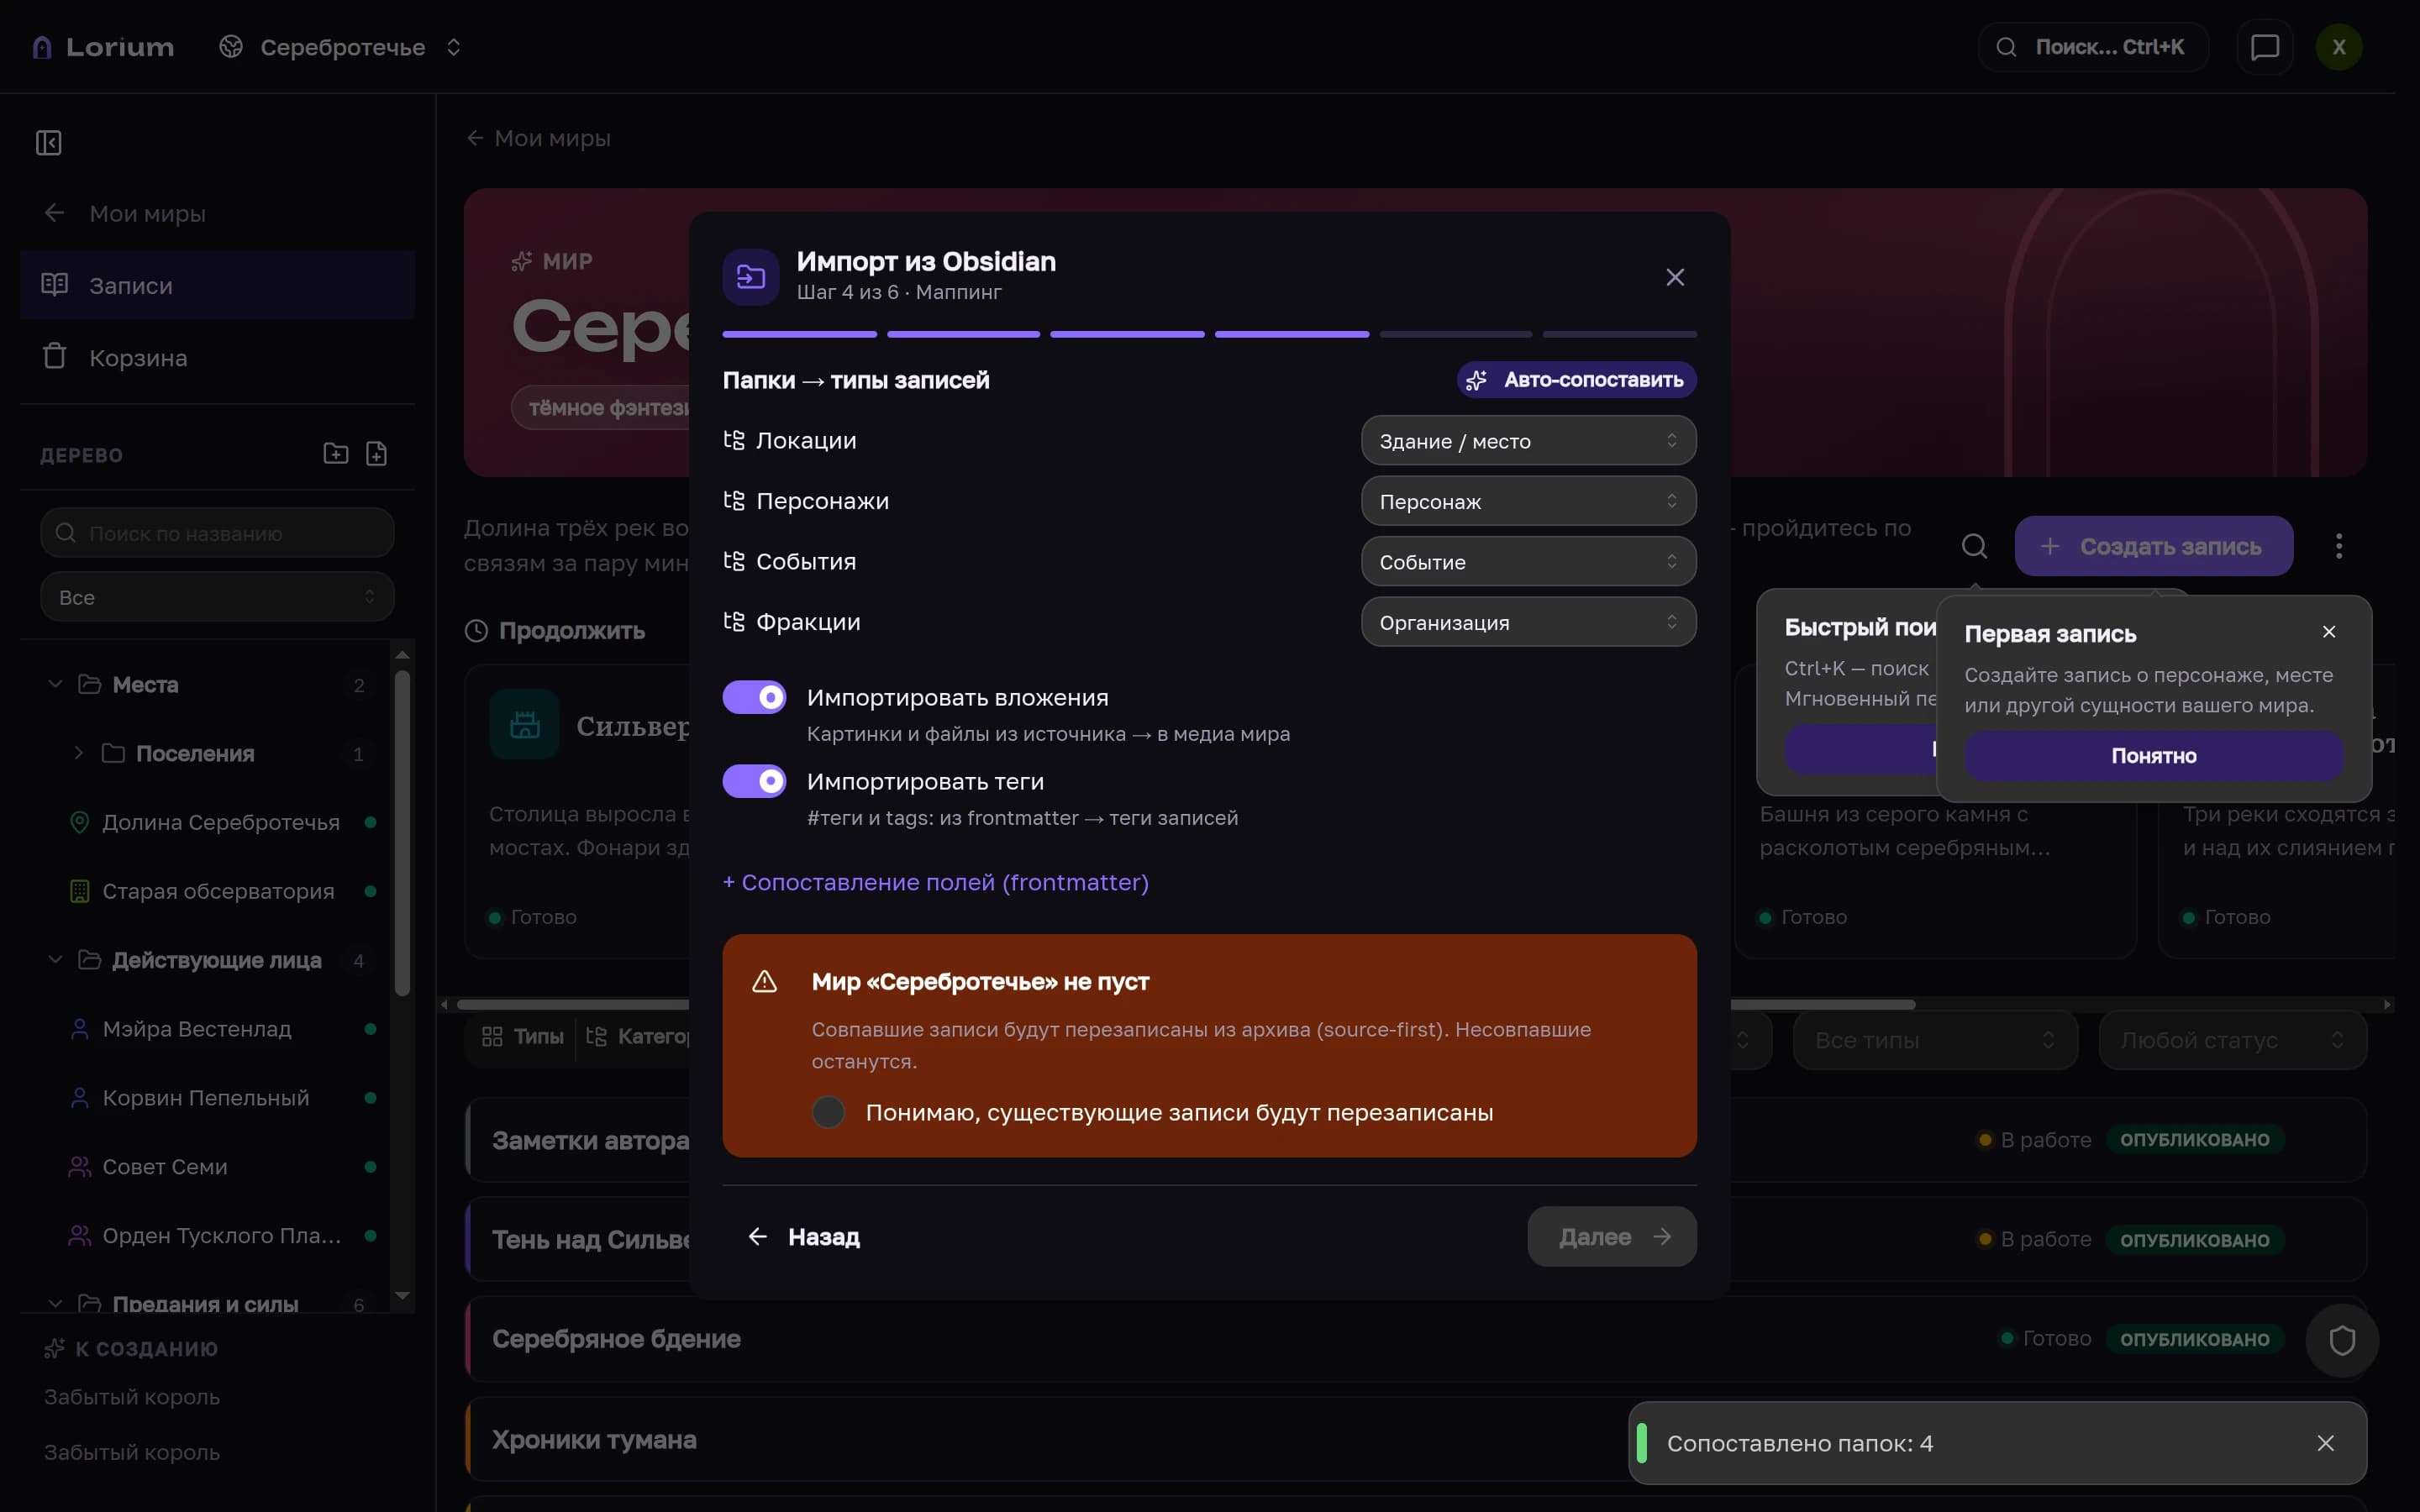
Task: Collapse the Места folder in the tree
Action: click(56, 685)
